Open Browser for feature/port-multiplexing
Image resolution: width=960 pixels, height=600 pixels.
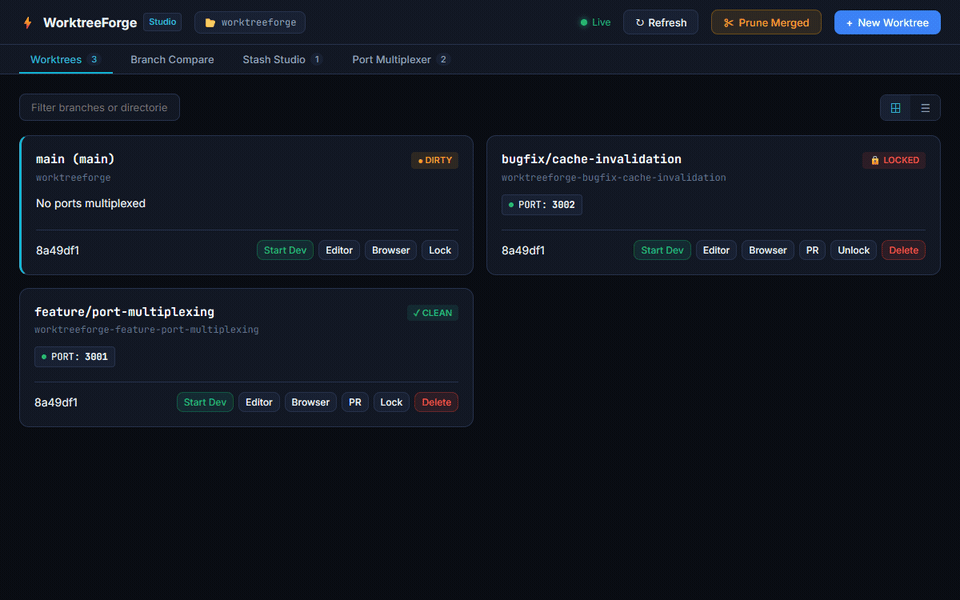click(310, 402)
